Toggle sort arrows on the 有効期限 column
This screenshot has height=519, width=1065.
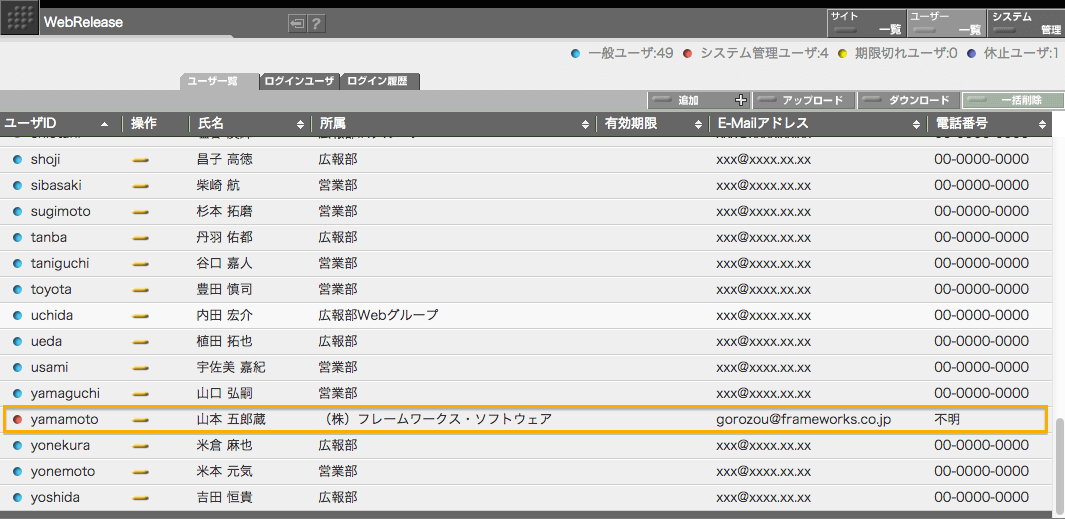pyautogui.click(x=698, y=124)
